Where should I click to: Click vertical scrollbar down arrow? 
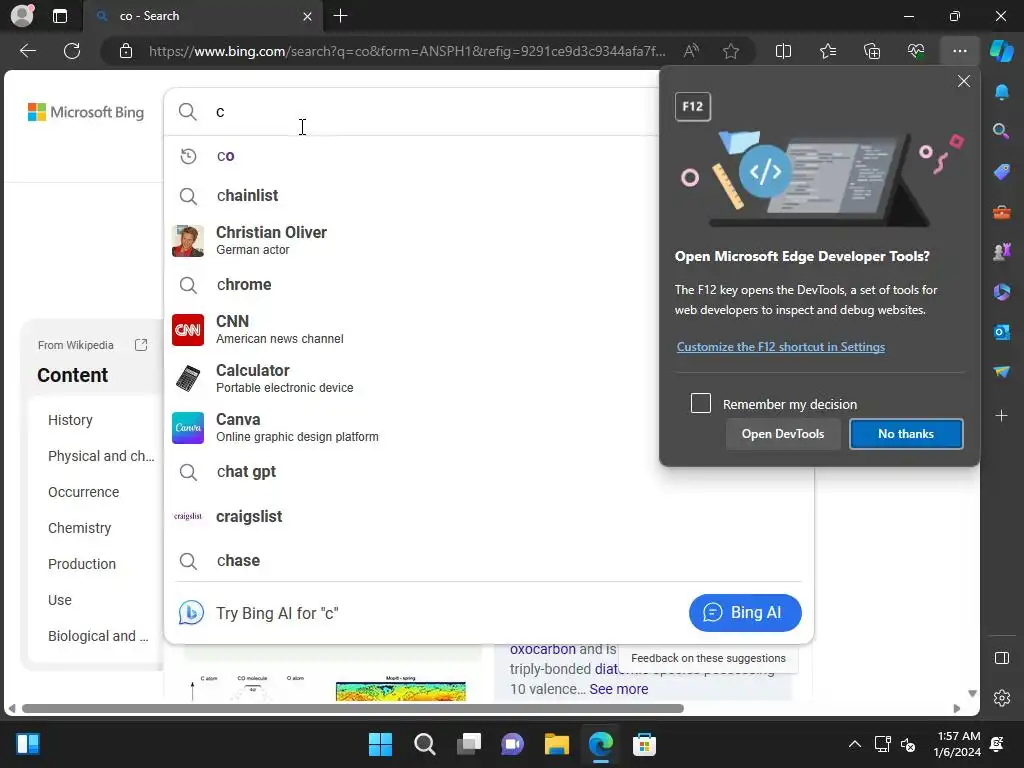tap(972, 694)
